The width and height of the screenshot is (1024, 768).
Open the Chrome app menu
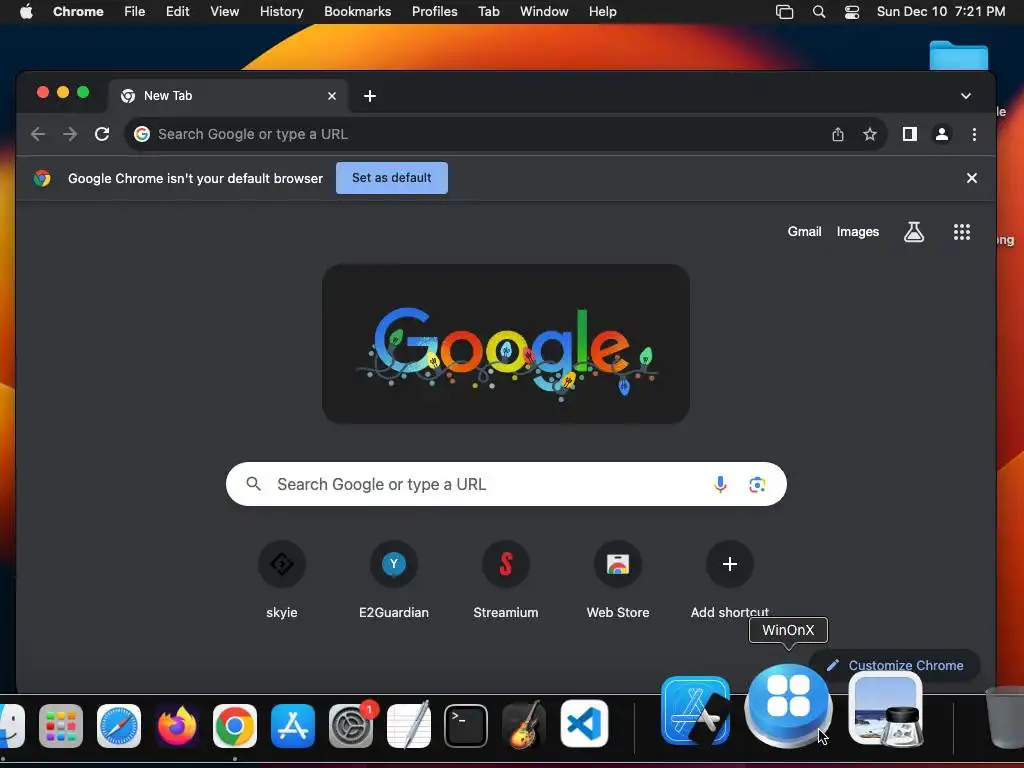tap(78, 12)
